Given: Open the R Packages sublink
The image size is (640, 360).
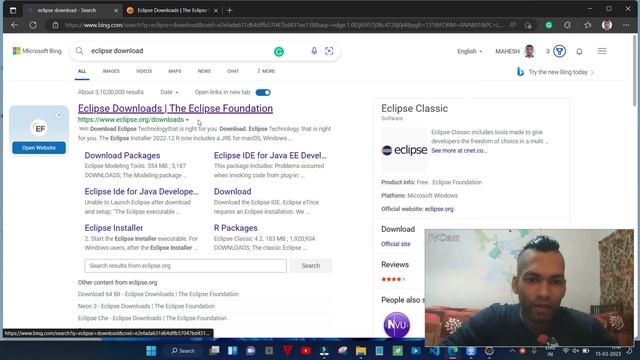Looking at the screenshot, I should tap(236, 228).
